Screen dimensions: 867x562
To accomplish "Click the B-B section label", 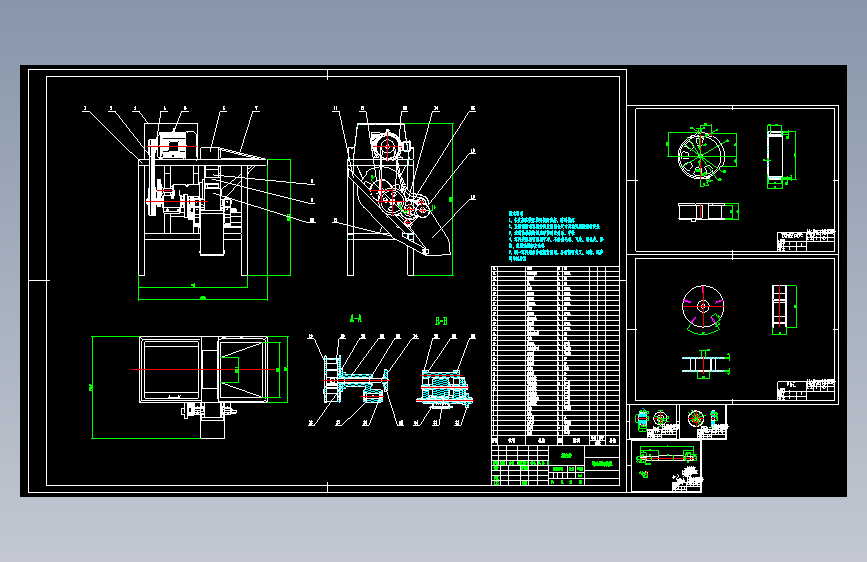I will [x=441, y=321].
